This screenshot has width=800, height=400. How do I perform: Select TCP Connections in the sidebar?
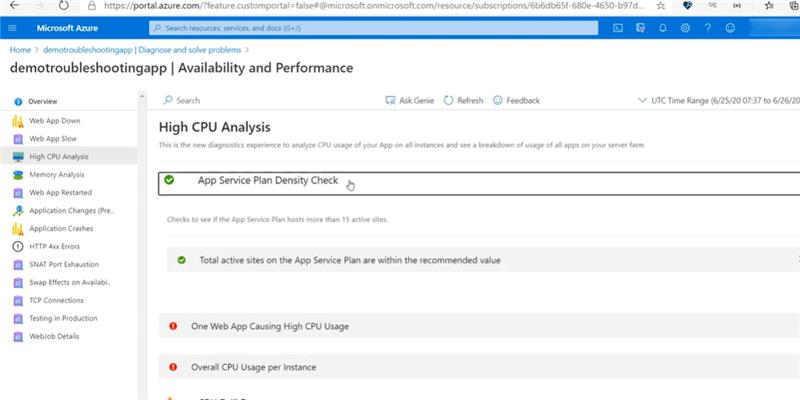(57, 300)
